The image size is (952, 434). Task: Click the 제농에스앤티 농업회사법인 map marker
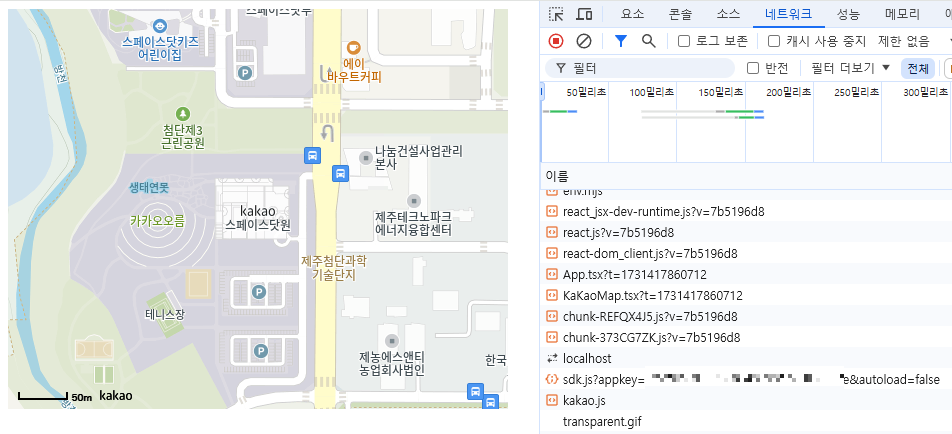click(x=392, y=340)
